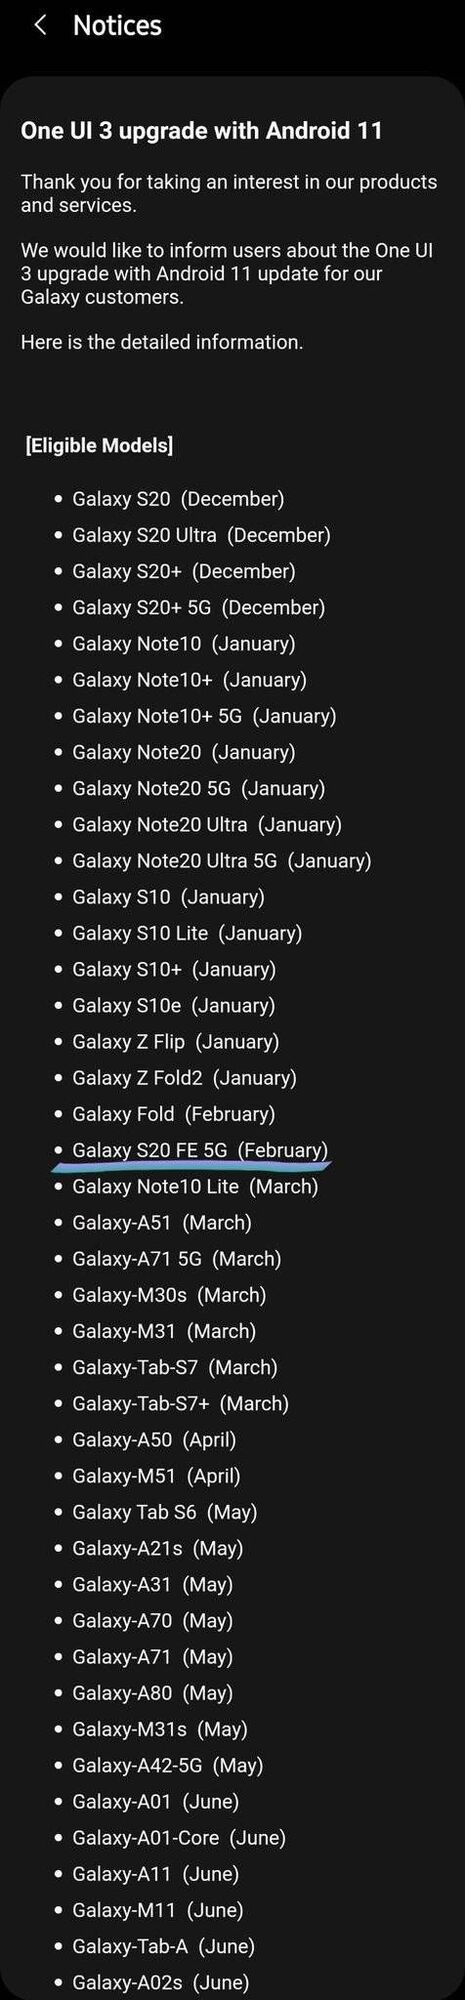Select the Notices header title
Viewport: 465px width, 2000px height.
coord(117,25)
